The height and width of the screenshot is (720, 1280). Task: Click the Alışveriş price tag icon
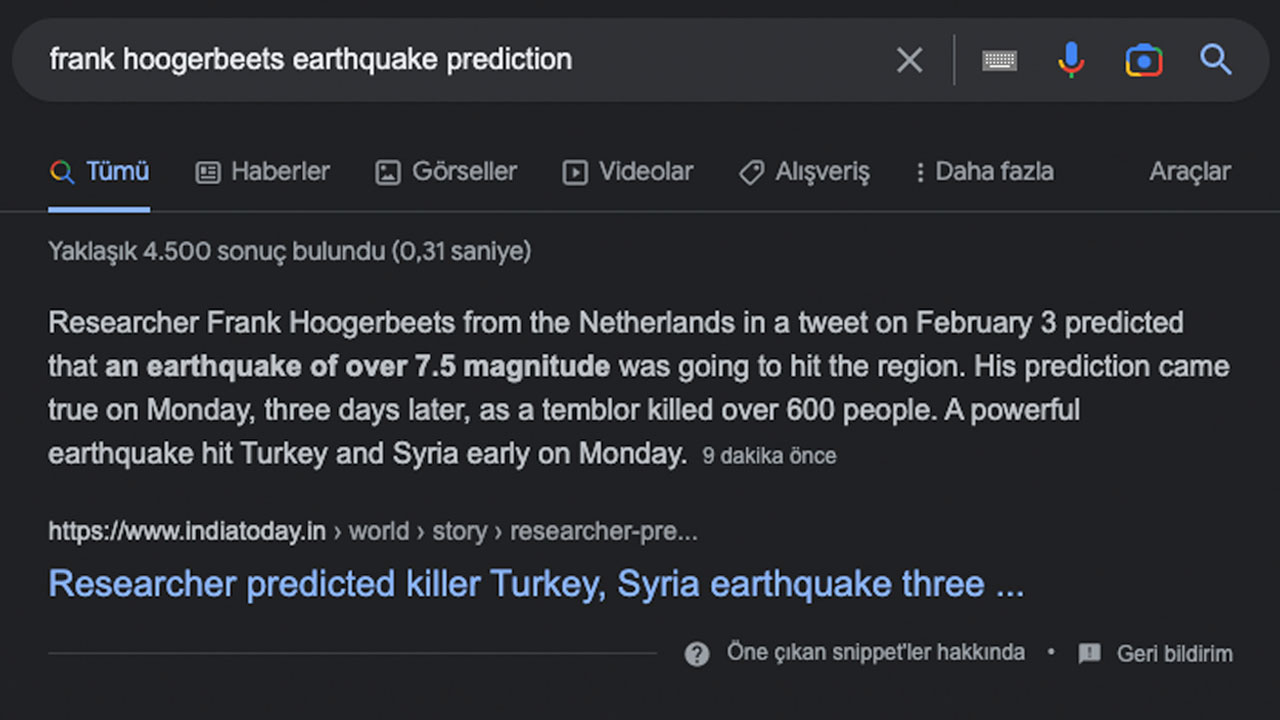[x=751, y=172]
